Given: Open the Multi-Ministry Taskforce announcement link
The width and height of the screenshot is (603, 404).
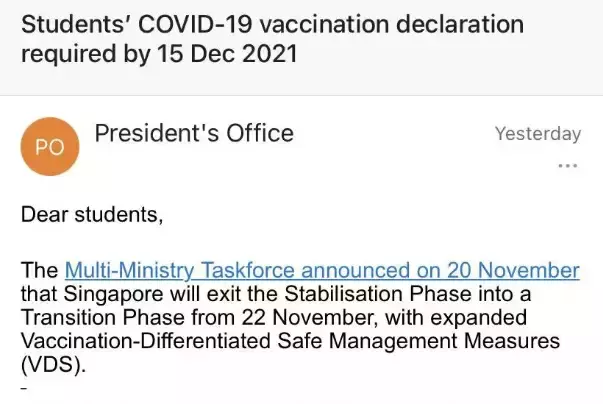Looking at the screenshot, I should coord(321,270).
